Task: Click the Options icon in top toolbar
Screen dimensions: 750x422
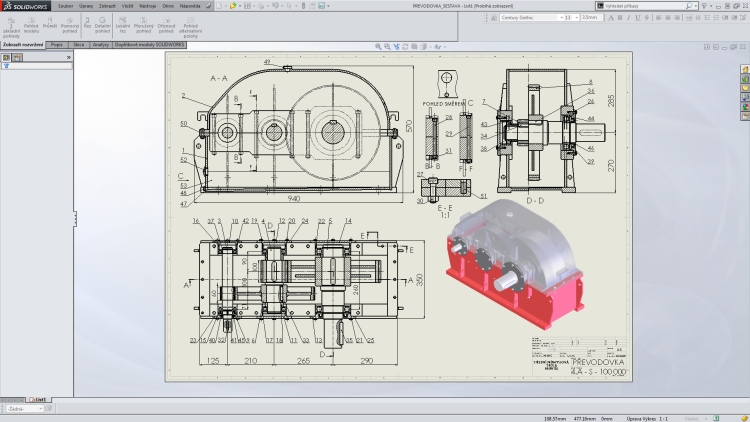Action: (x=322, y=6)
